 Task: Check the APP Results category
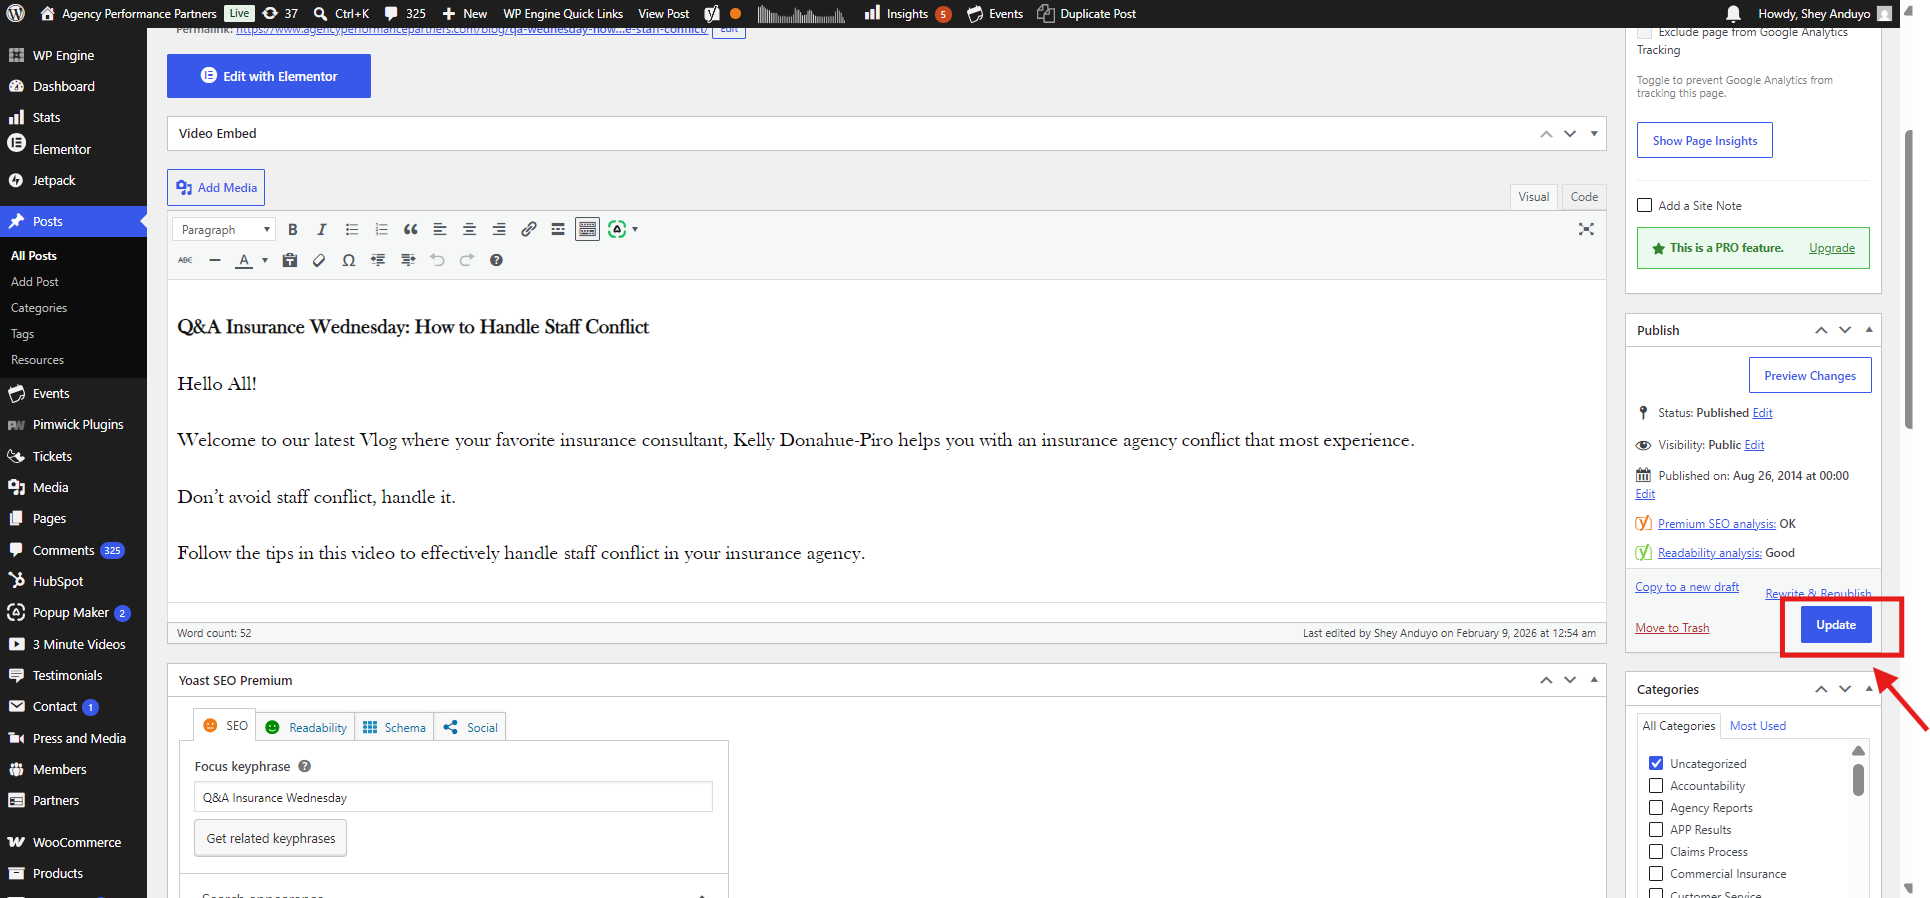tap(1656, 830)
